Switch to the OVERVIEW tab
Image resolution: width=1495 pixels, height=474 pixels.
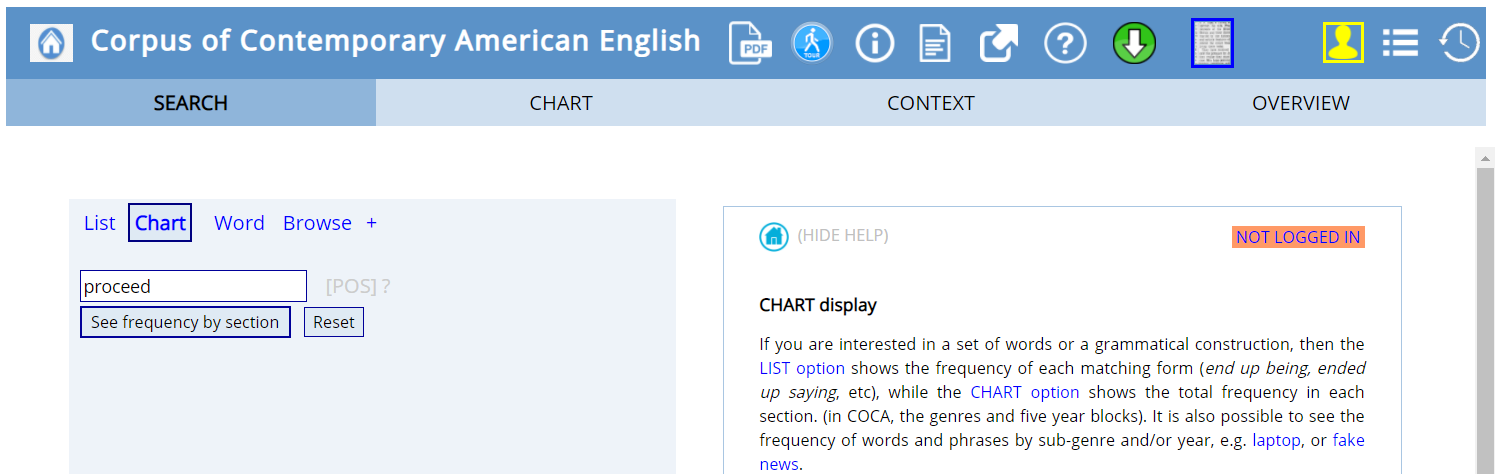(x=1301, y=103)
